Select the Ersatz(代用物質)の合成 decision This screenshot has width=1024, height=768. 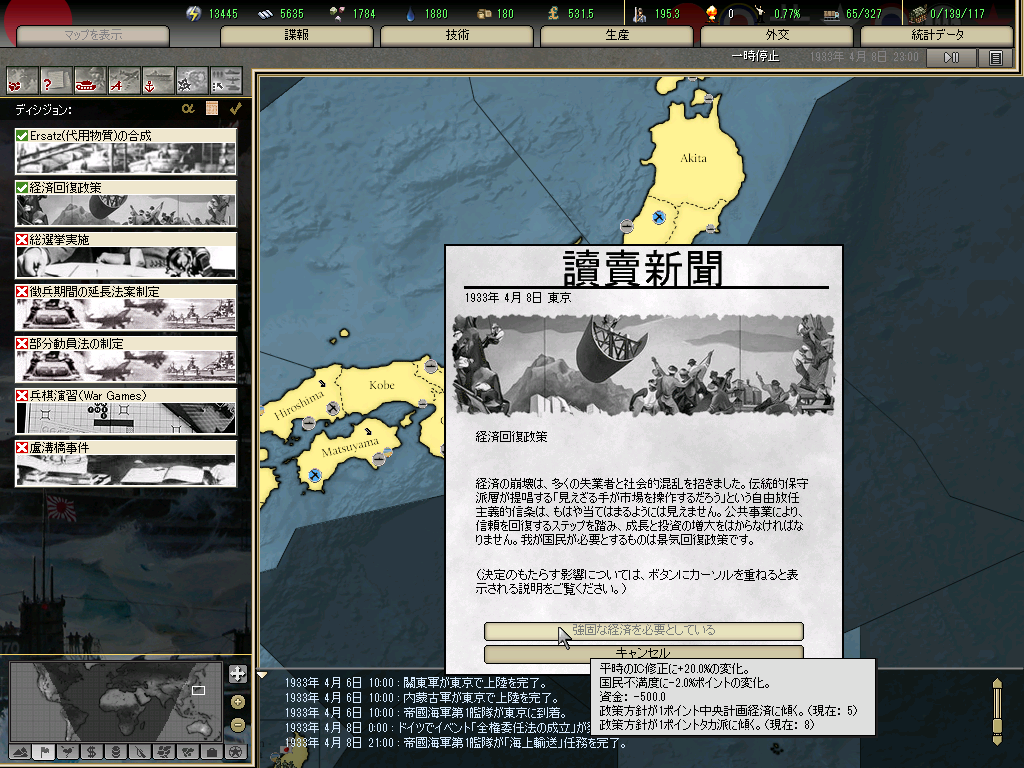coord(125,151)
